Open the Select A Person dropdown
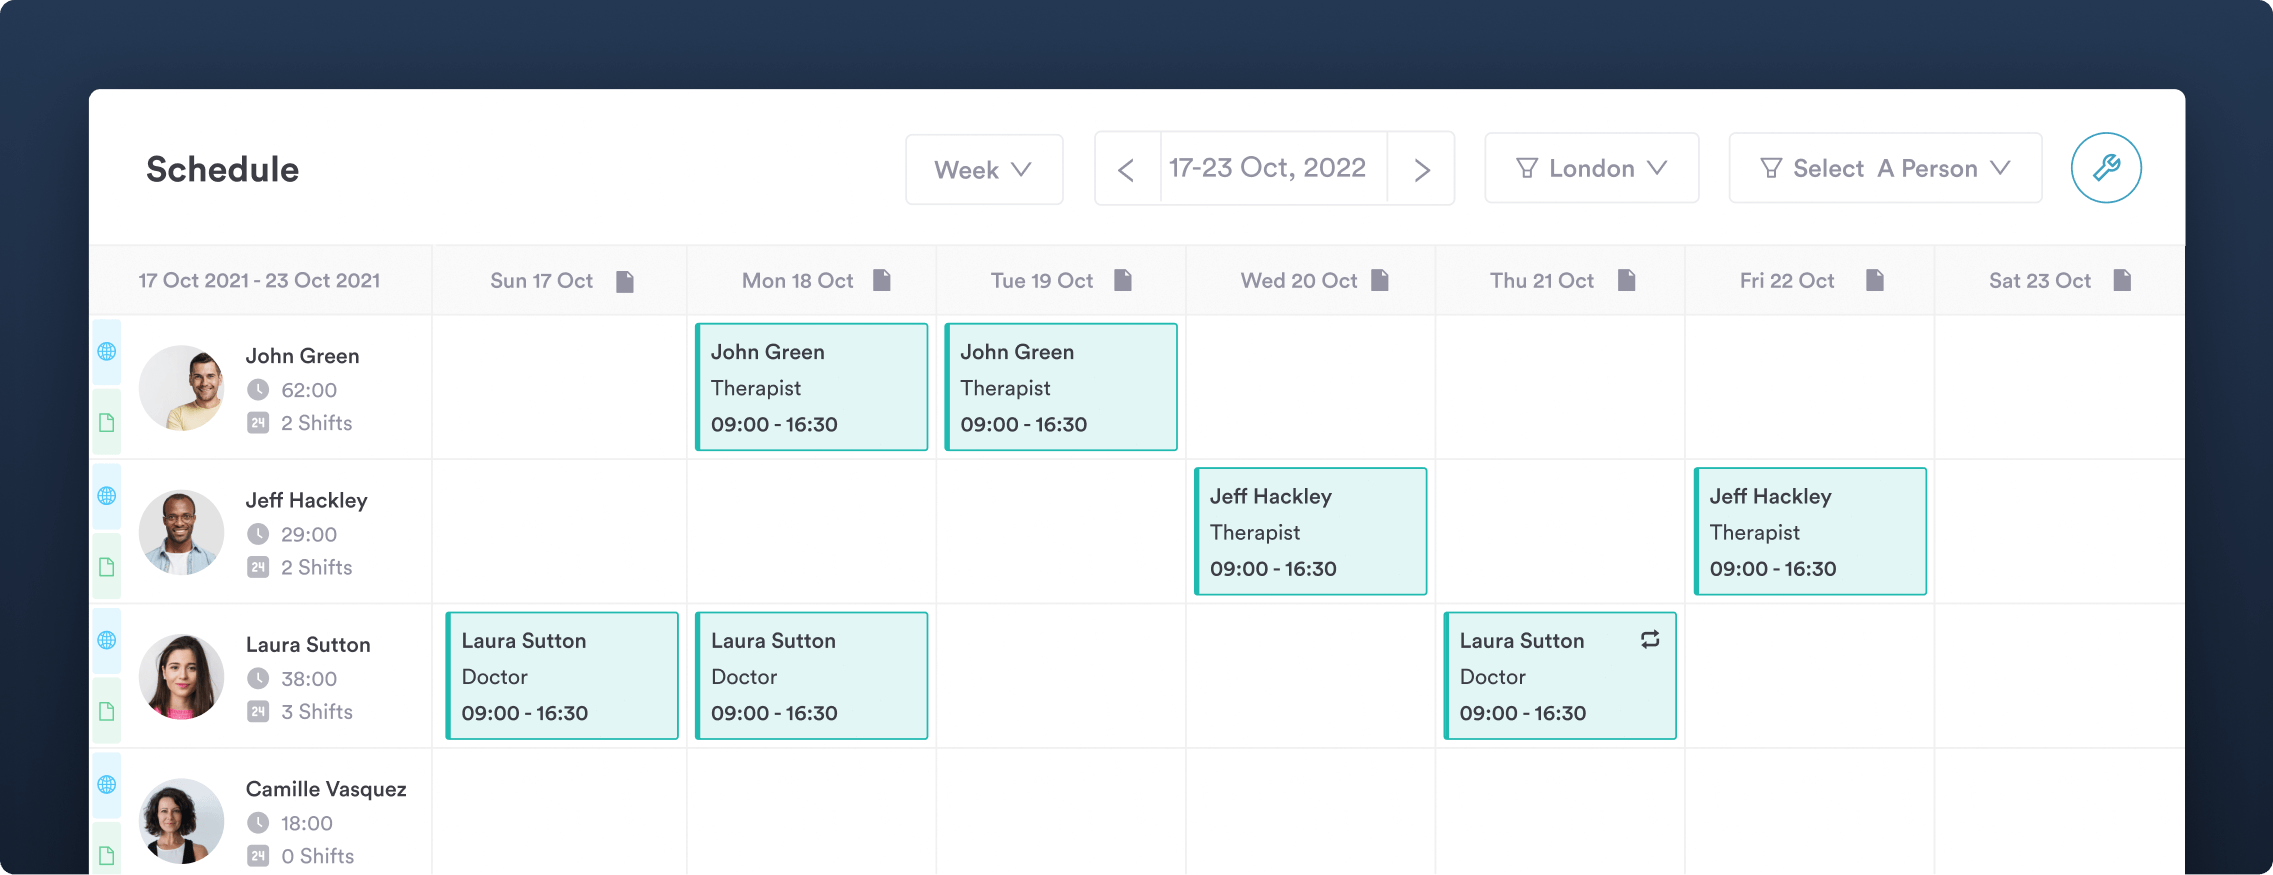2273x875 pixels. click(x=1885, y=169)
